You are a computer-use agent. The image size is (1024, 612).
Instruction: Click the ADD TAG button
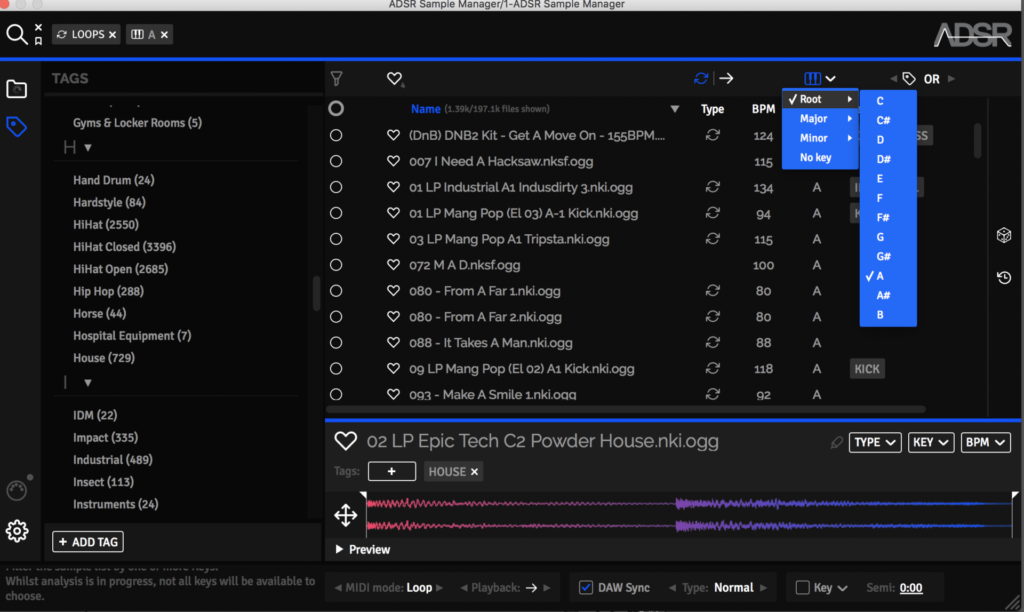tap(88, 542)
